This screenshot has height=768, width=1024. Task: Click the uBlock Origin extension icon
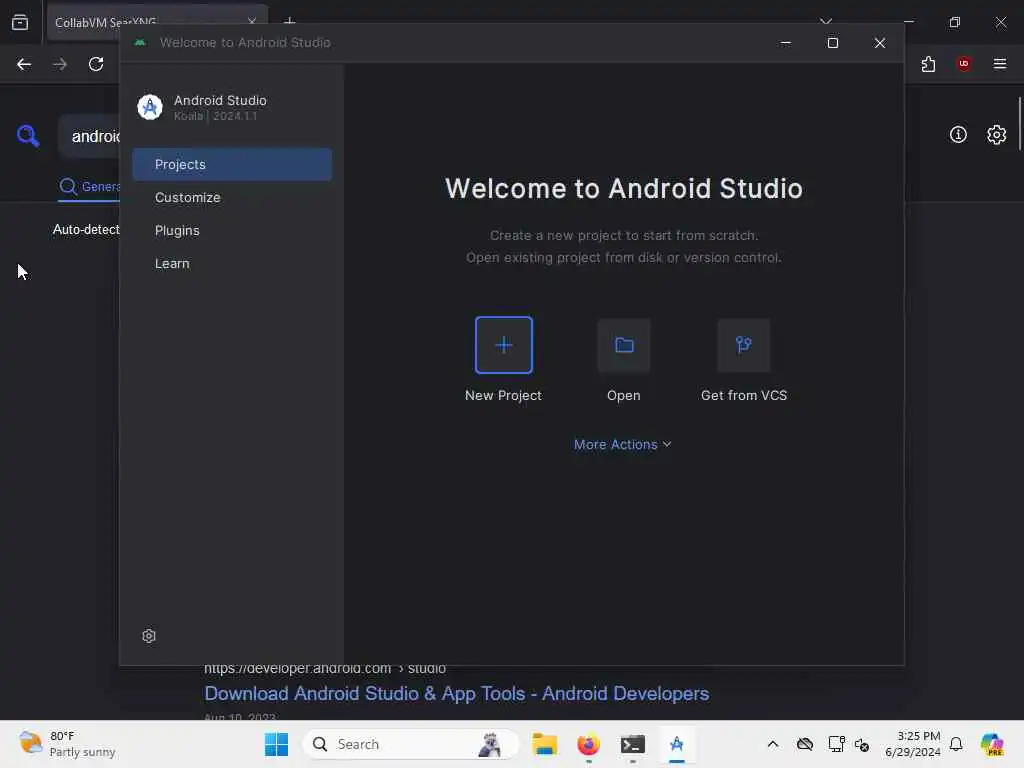pyautogui.click(x=964, y=63)
